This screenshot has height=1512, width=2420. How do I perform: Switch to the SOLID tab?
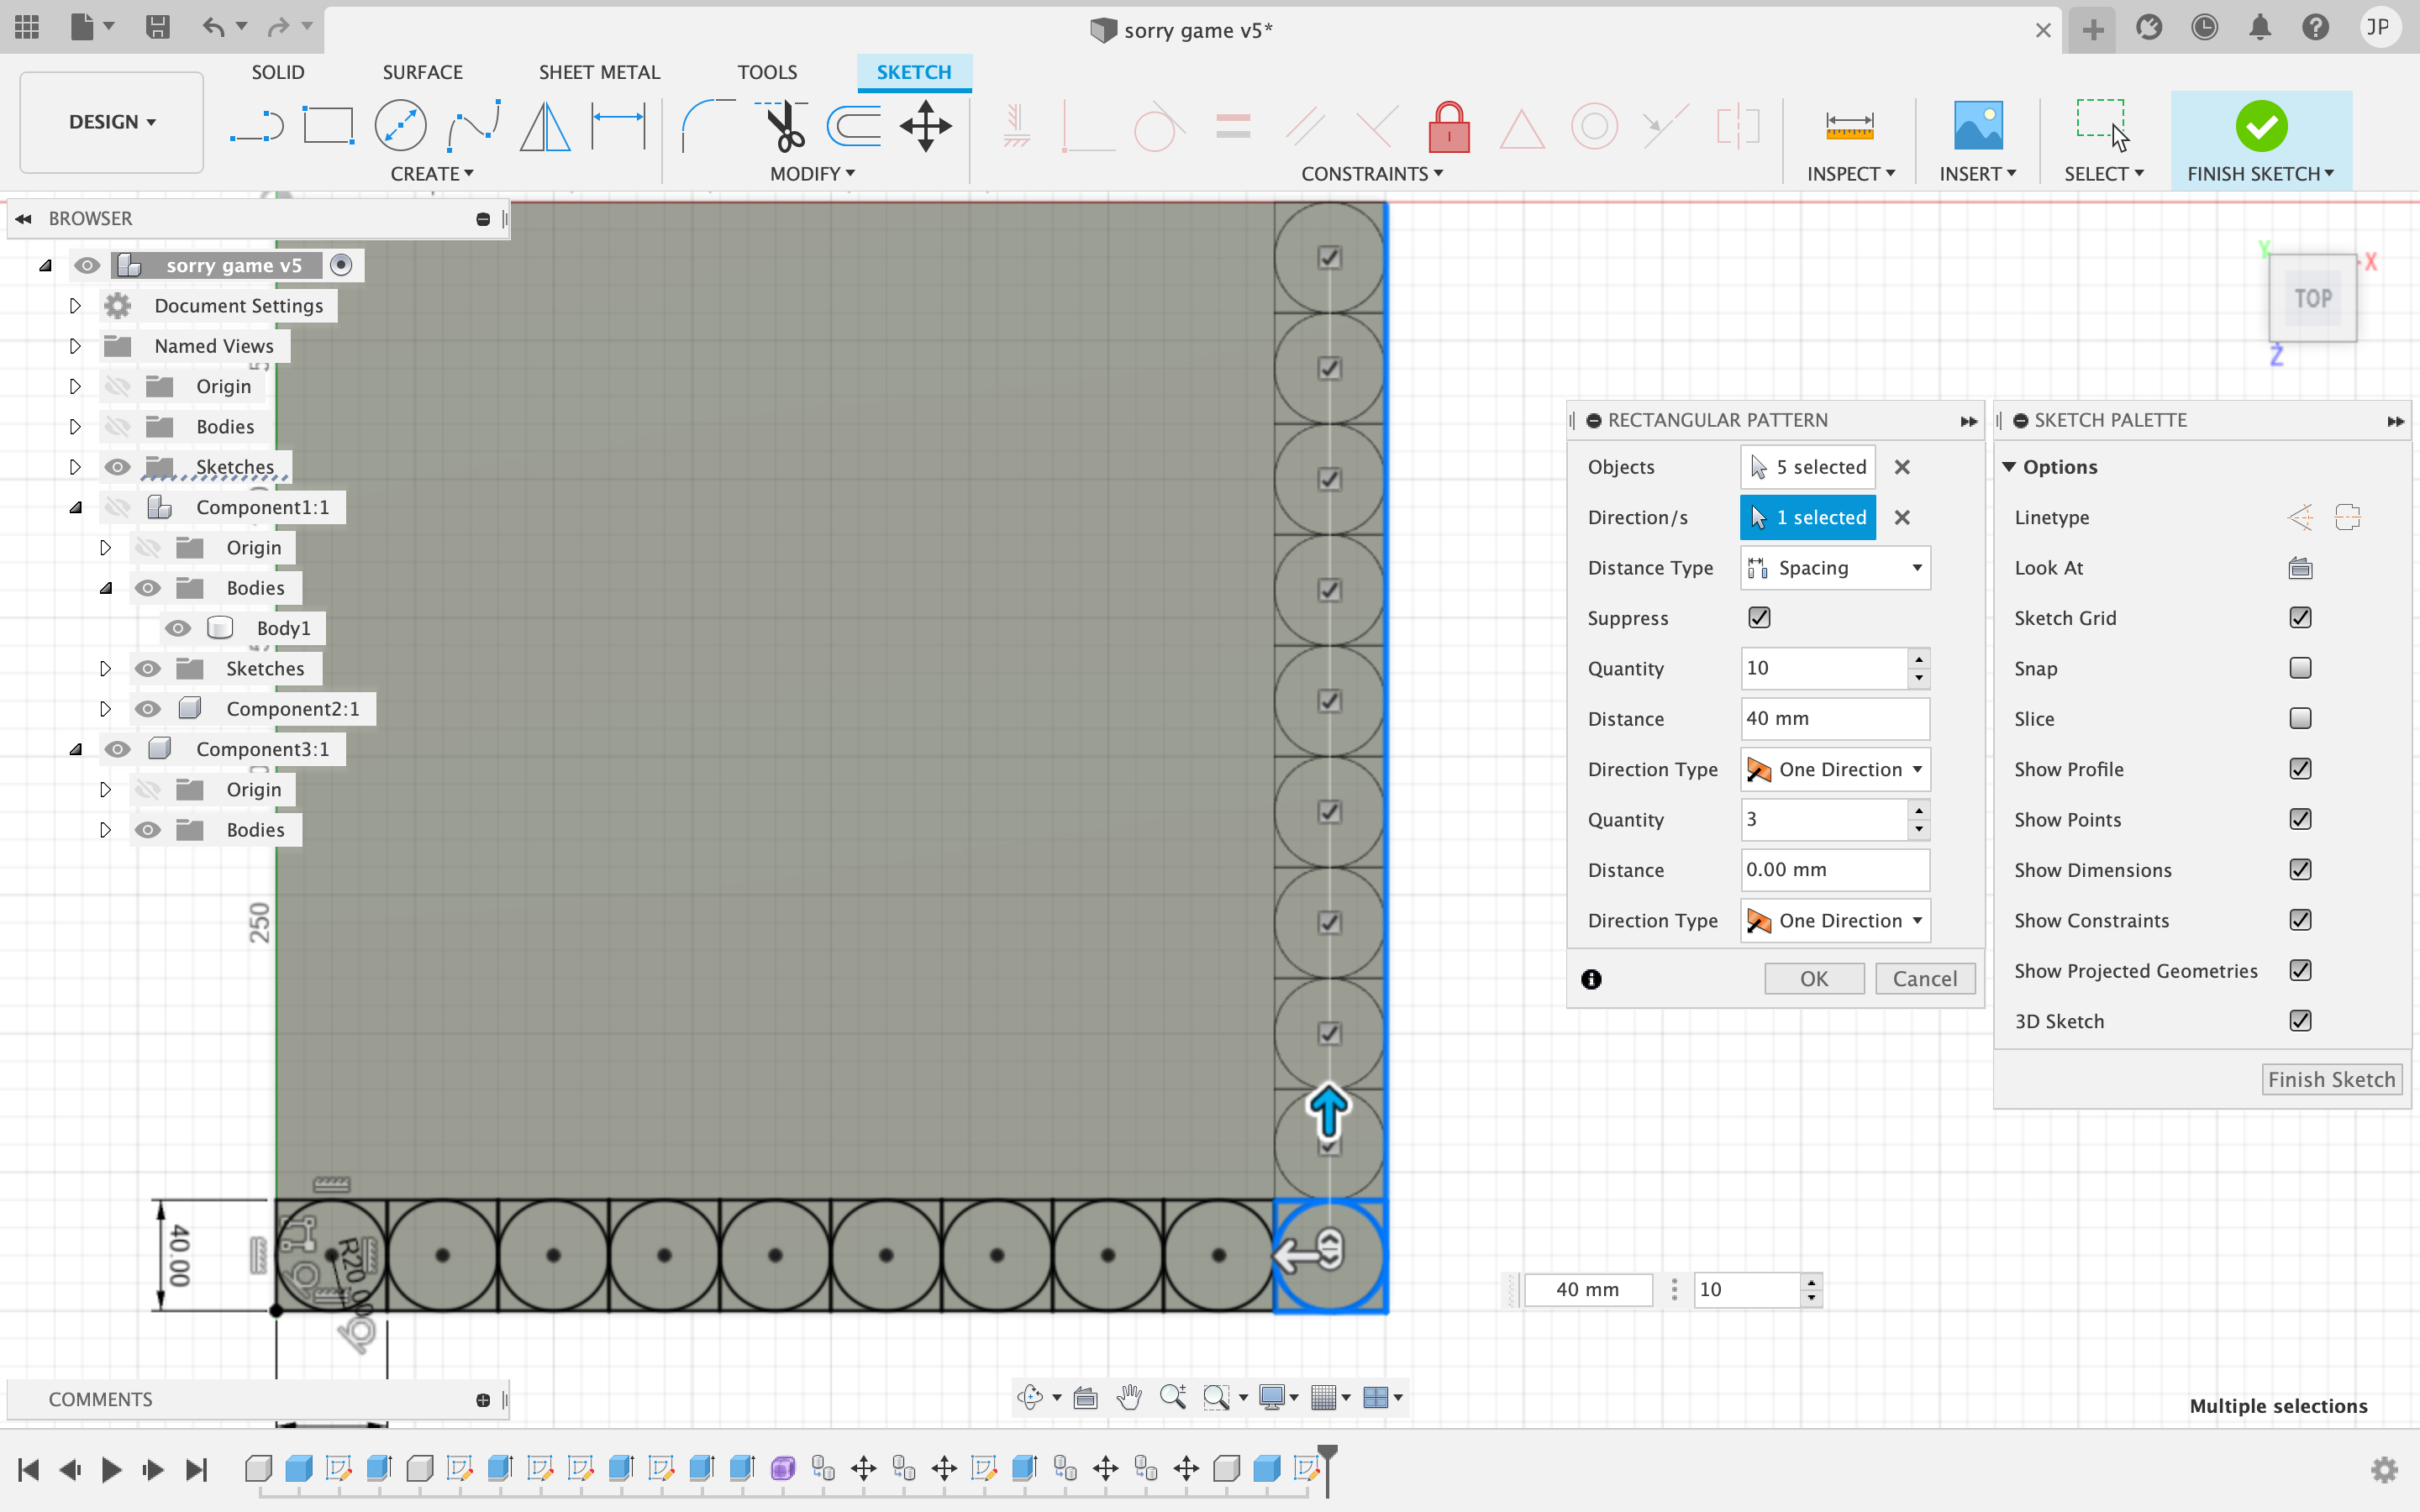click(x=278, y=72)
